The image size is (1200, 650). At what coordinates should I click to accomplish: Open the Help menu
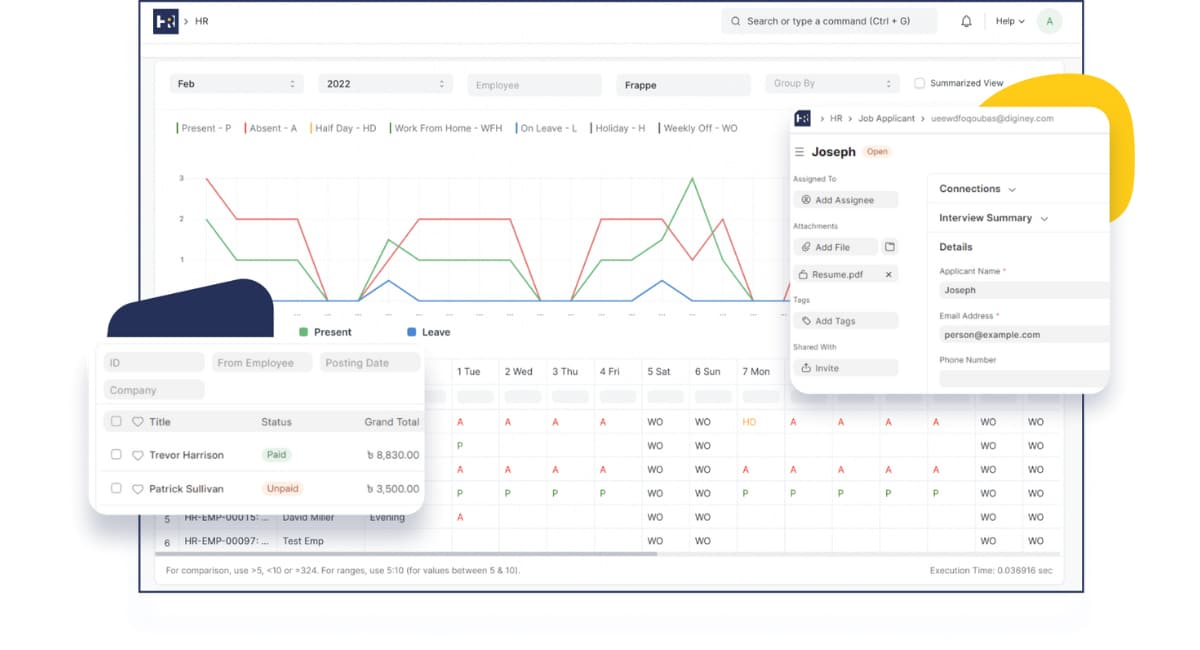(x=1010, y=21)
